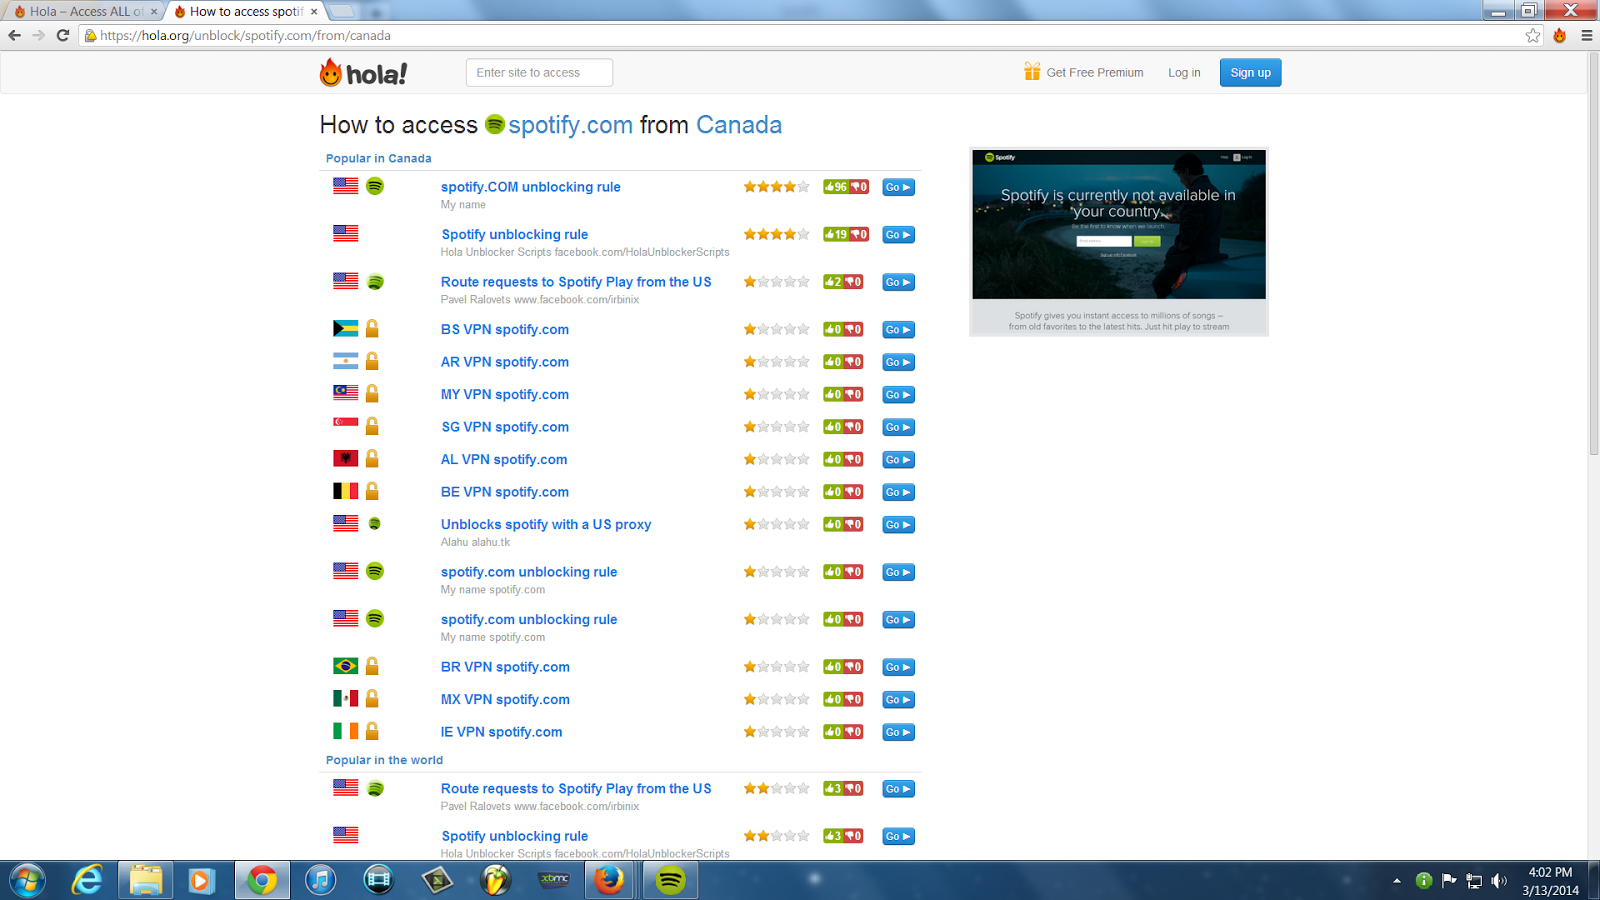Thumbs down the BS VPN spotify.com rule
Screen dimensions: 1600x900
853,330
